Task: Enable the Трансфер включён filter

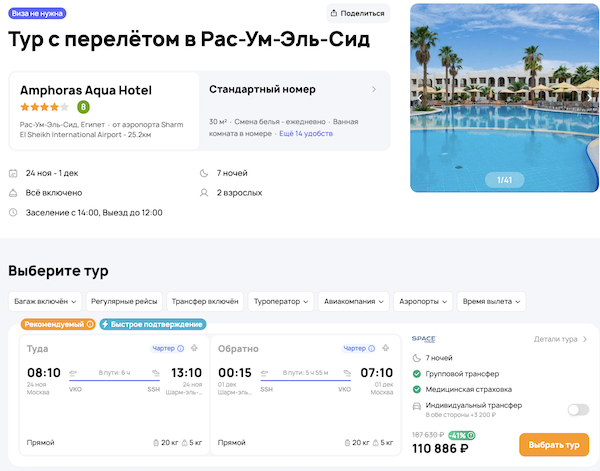Action: click(205, 300)
